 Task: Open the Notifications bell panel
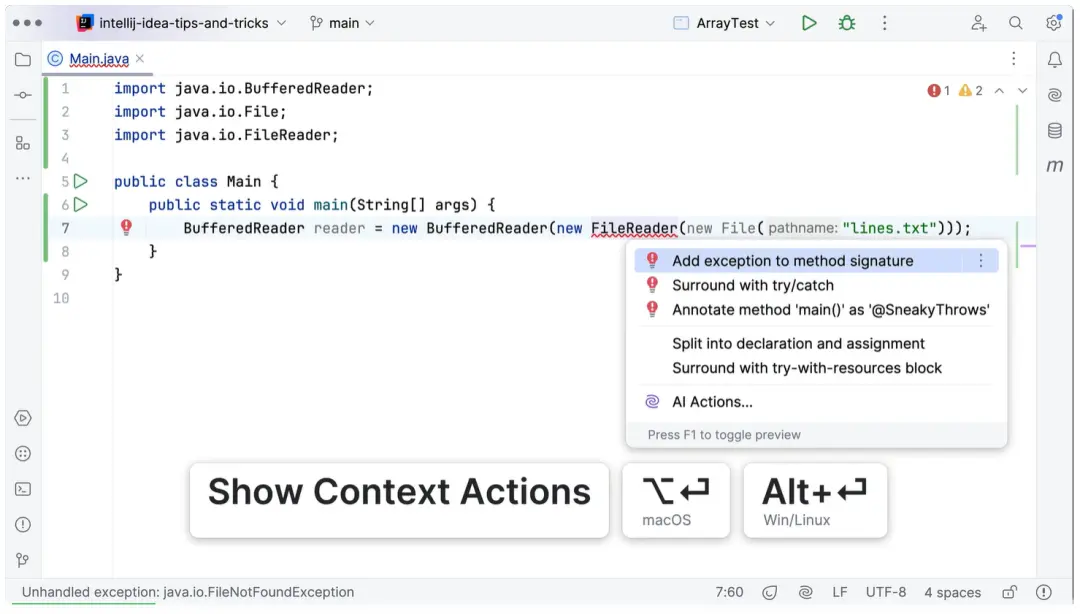click(1054, 60)
